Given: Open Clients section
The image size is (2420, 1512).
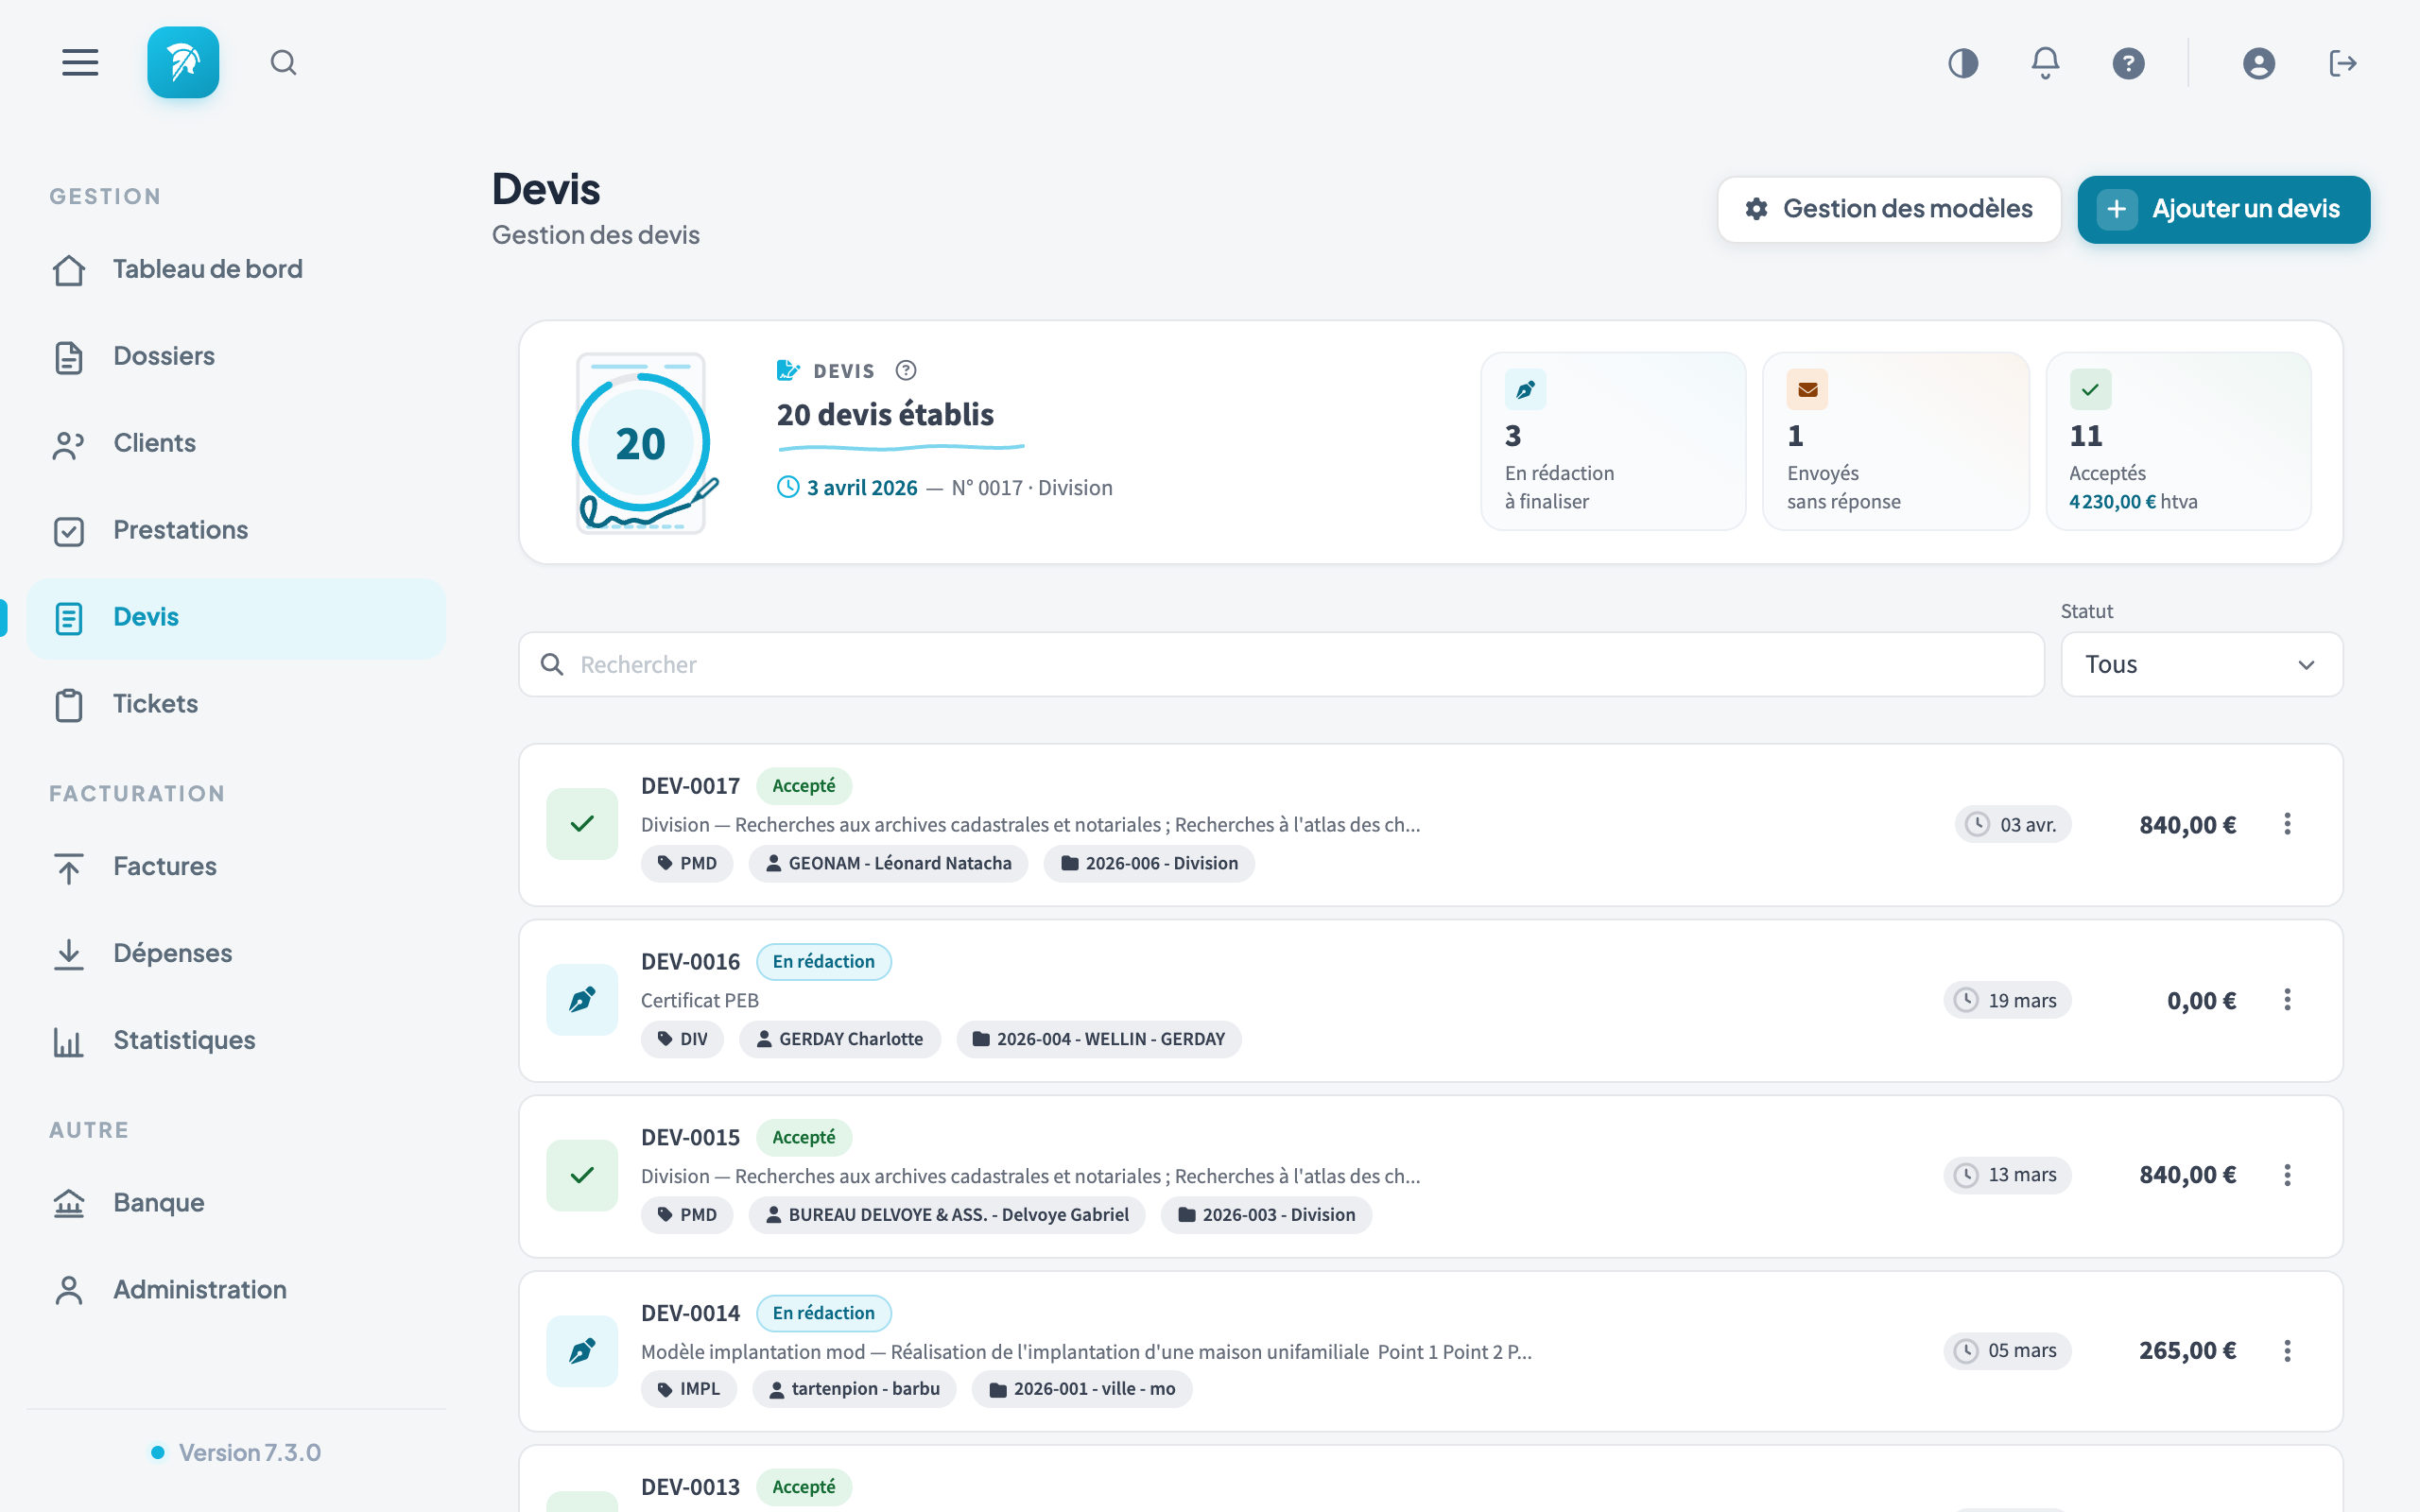Looking at the screenshot, I should pos(236,444).
